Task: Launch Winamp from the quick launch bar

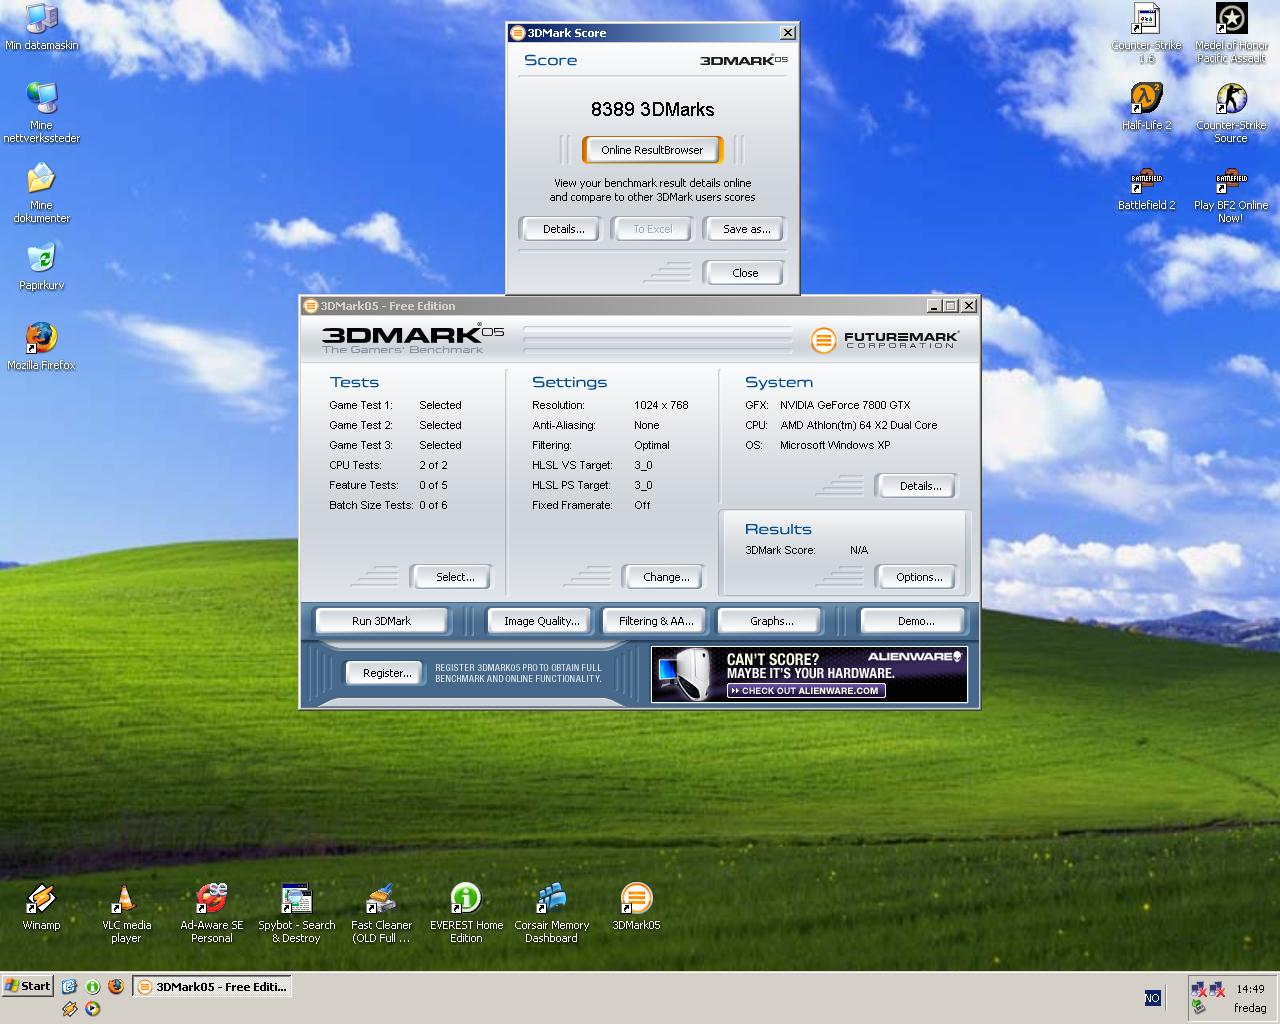Action: (69, 1008)
